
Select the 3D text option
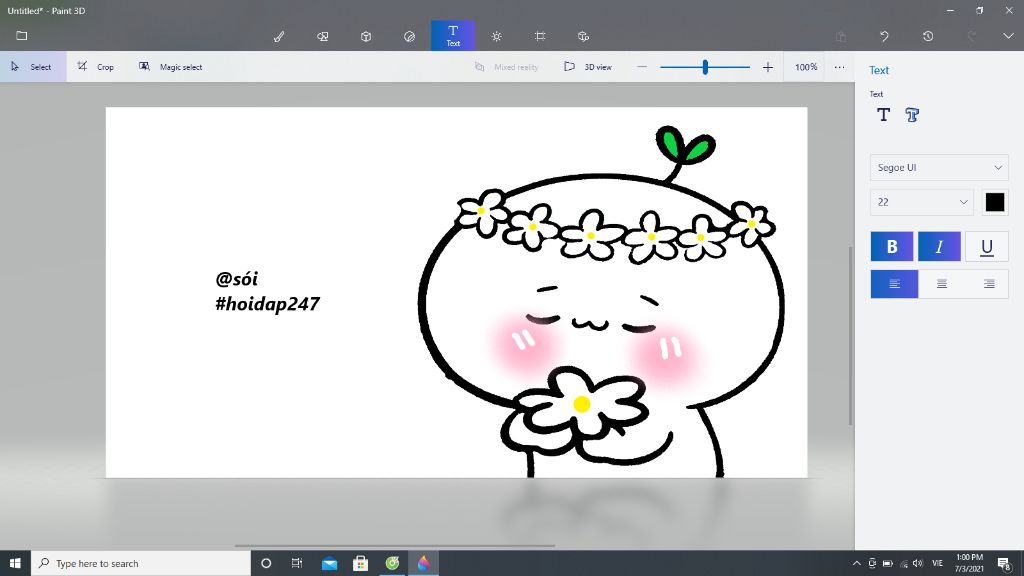click(x=912, y=115)
